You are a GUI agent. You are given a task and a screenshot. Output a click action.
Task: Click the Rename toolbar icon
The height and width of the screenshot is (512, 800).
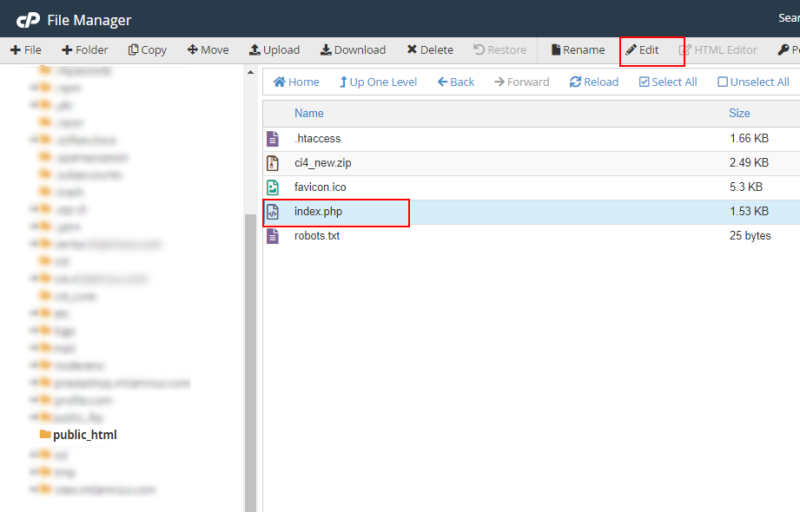(x=557, y=50)
